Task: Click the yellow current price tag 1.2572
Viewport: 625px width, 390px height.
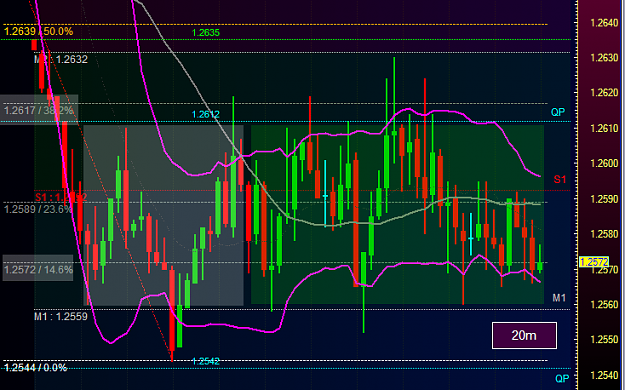Action: point(594,262)
